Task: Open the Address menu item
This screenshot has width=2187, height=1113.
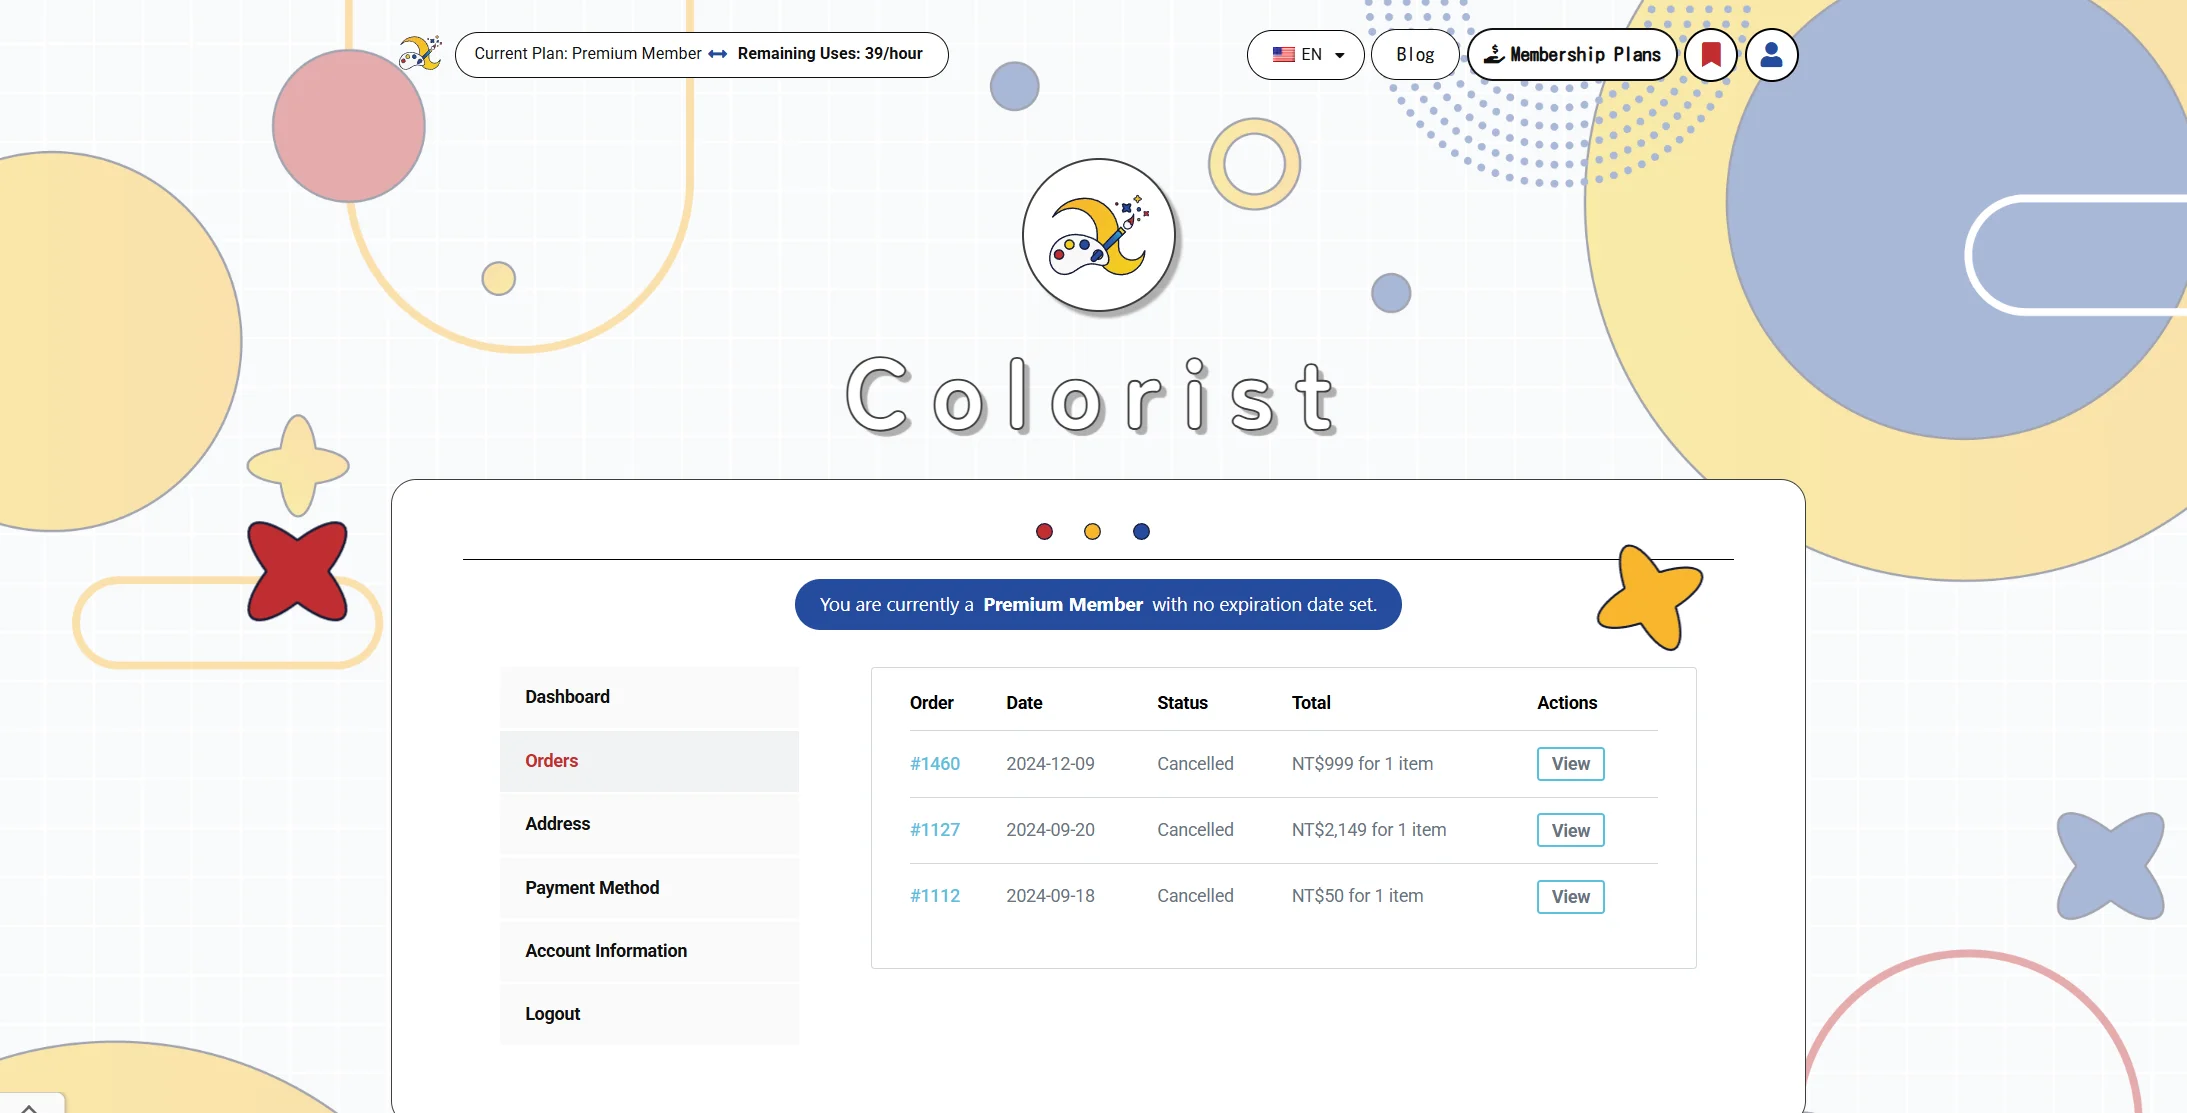Action: pyautogui.click(x=649, y=824)
